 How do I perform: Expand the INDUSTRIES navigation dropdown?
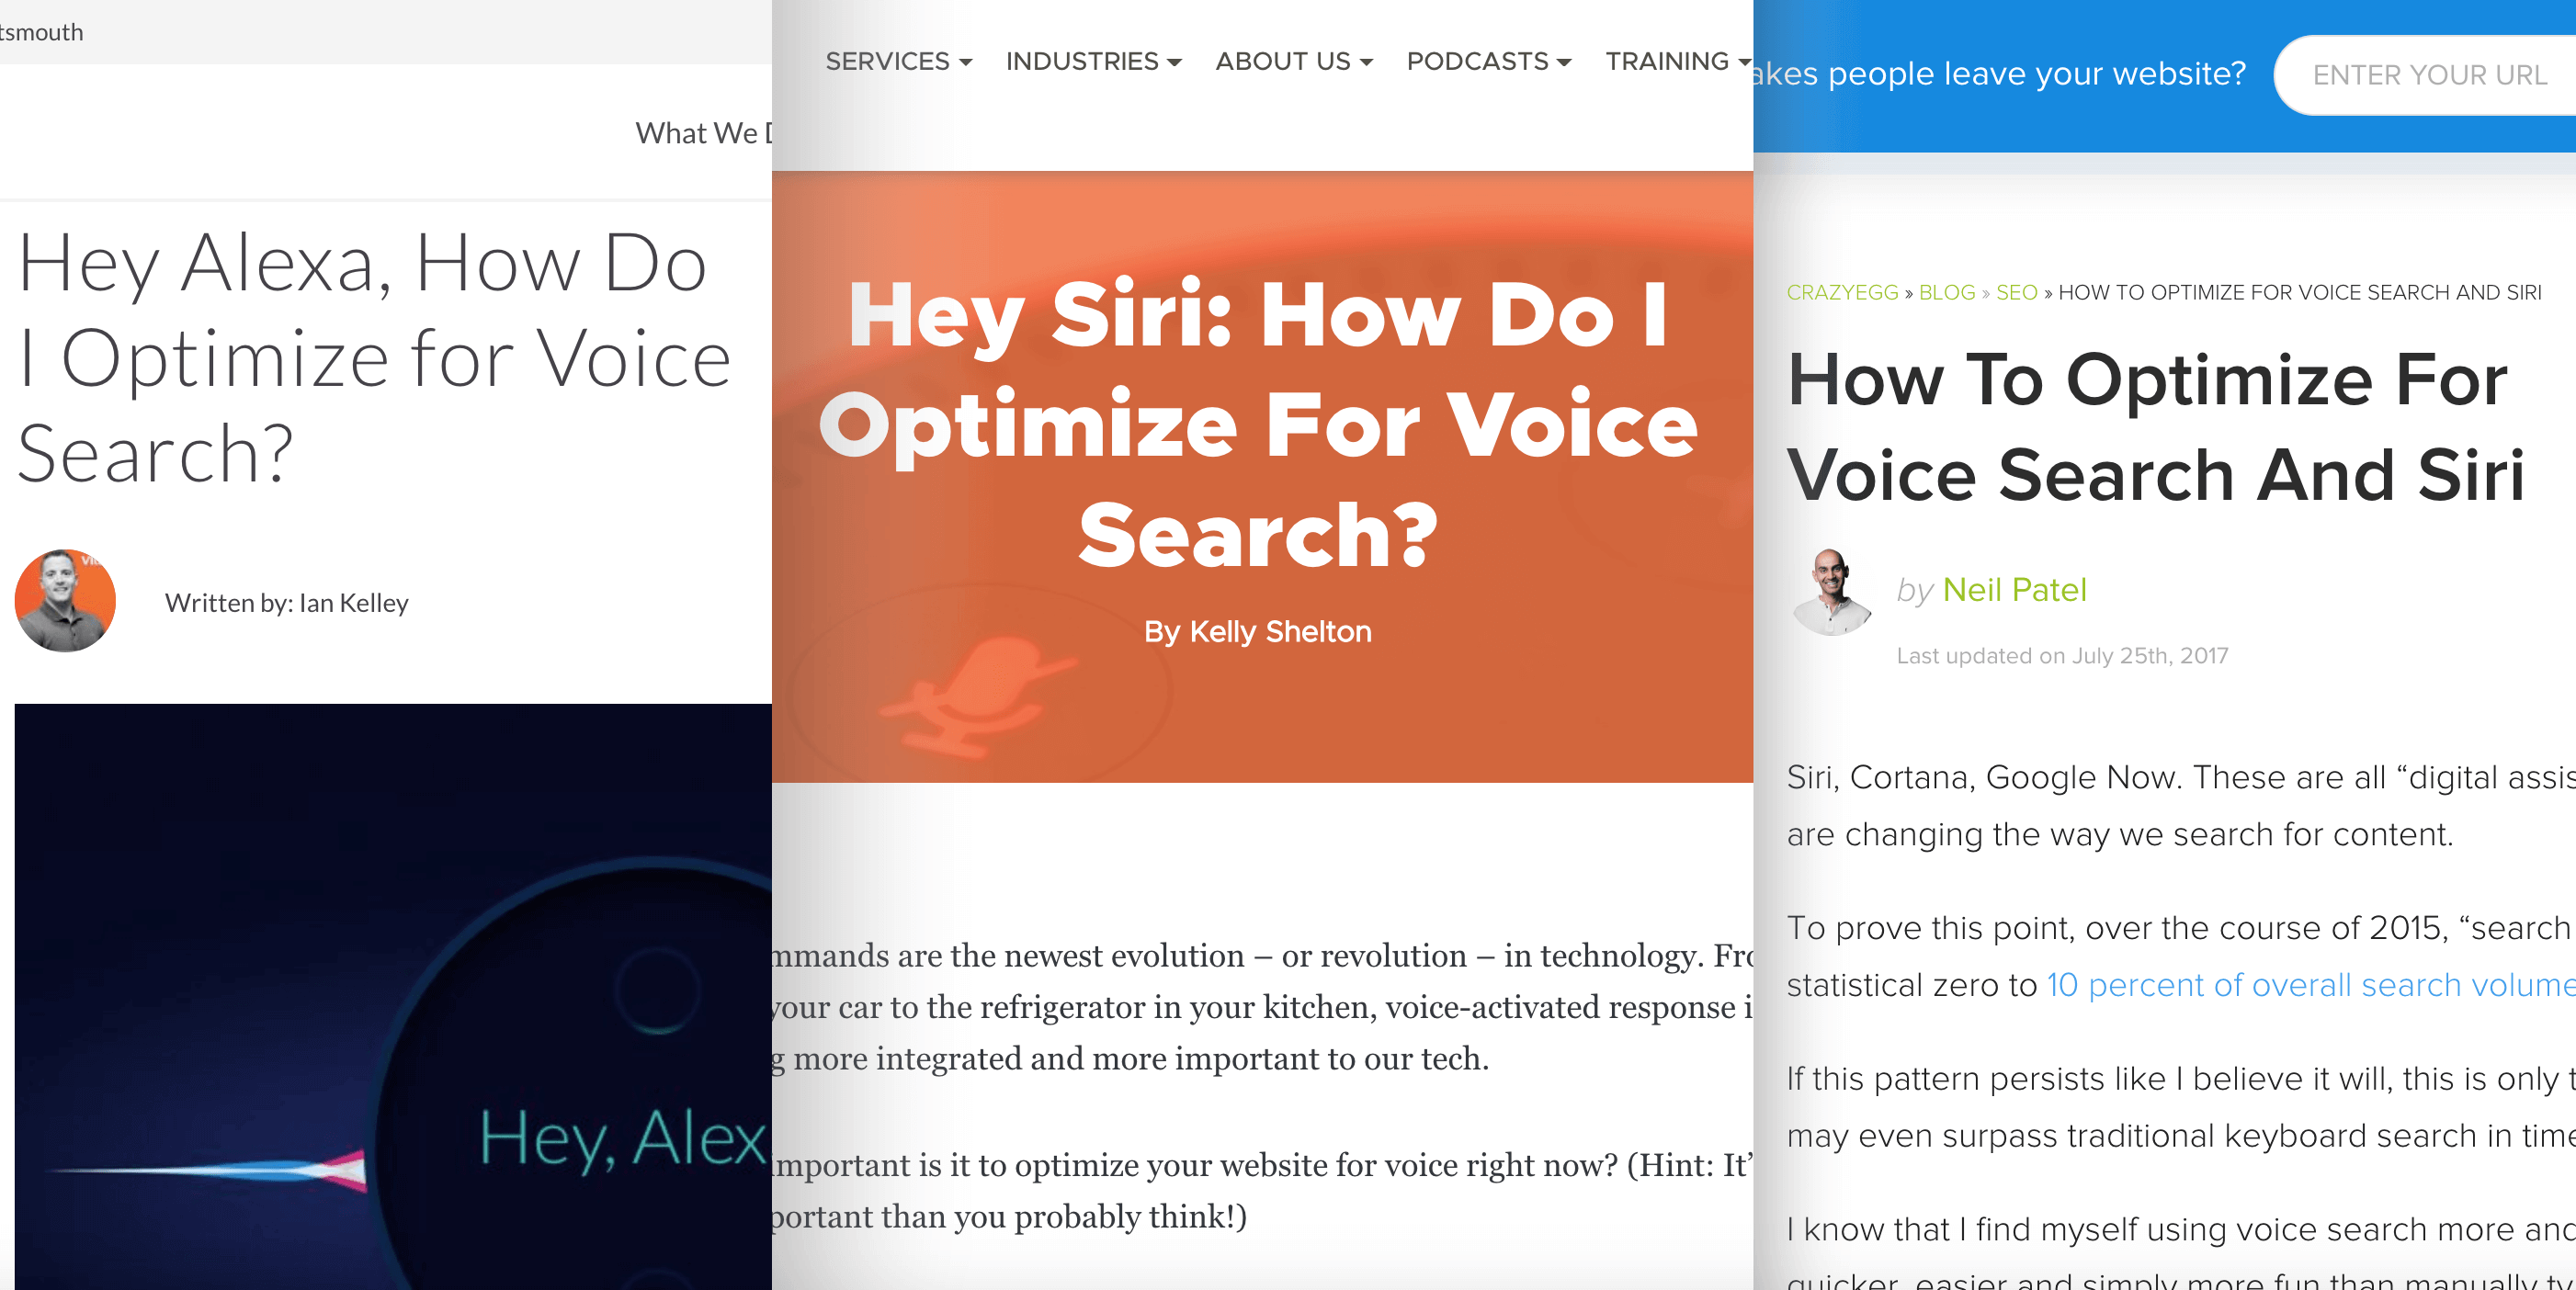[1091, 62]
